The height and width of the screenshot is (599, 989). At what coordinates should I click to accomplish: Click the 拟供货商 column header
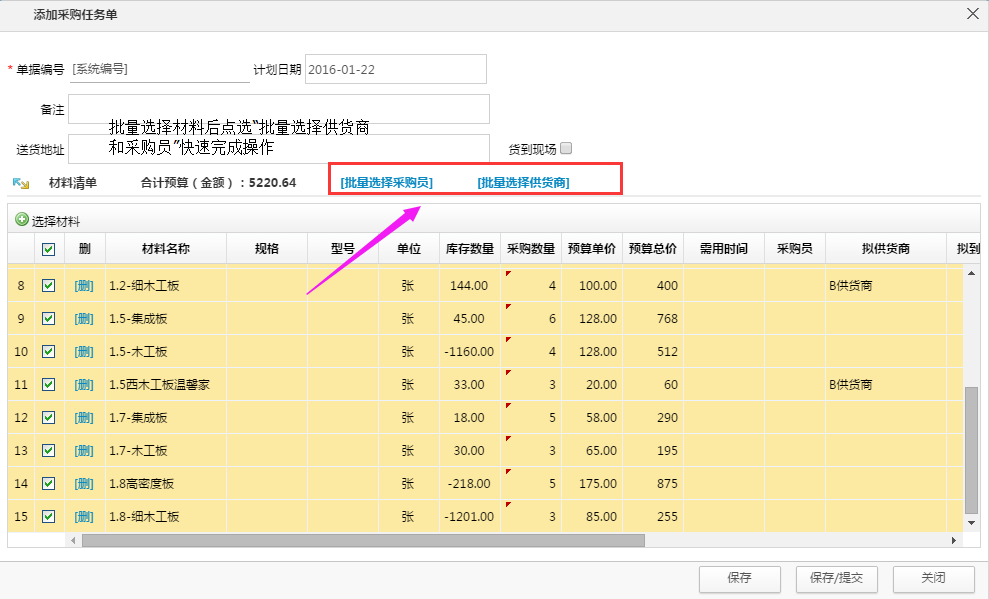(x=885, y=249)
